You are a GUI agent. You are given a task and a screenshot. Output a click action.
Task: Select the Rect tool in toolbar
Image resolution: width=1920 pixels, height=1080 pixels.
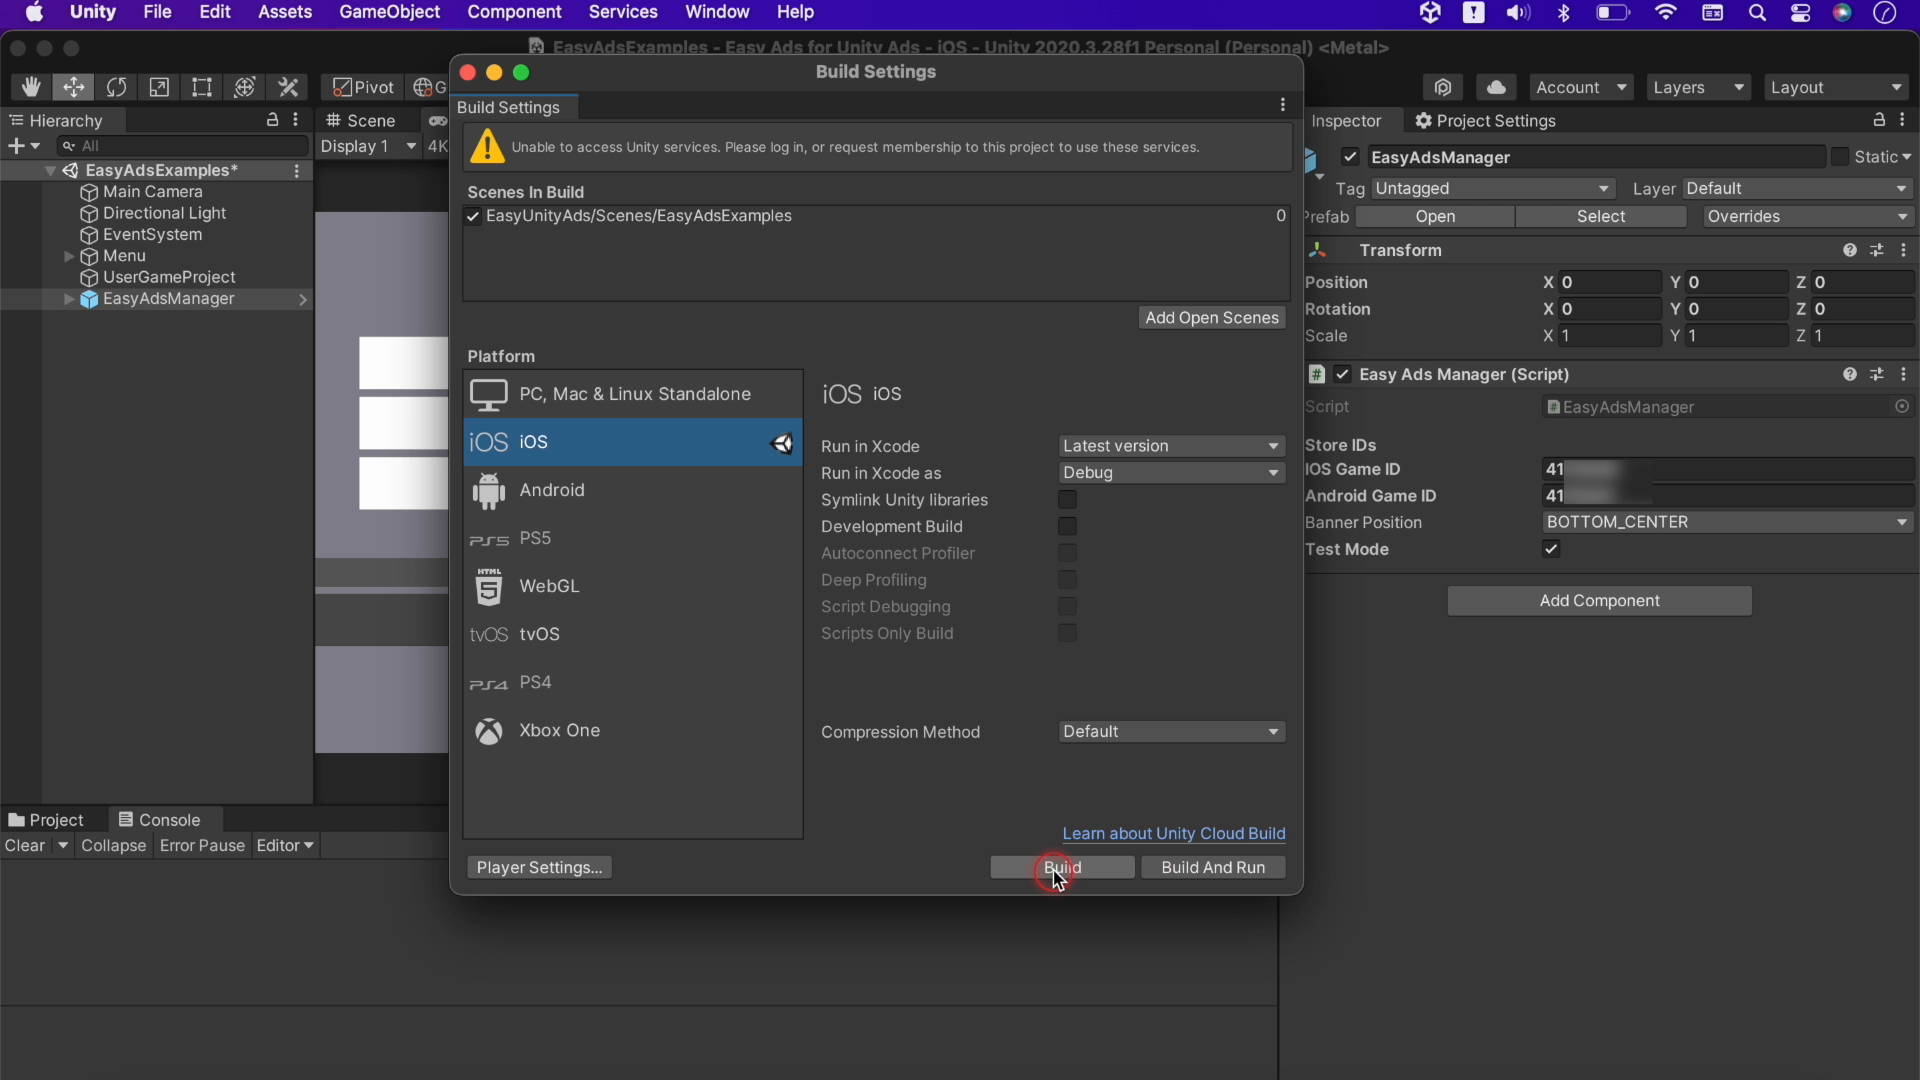202,87
